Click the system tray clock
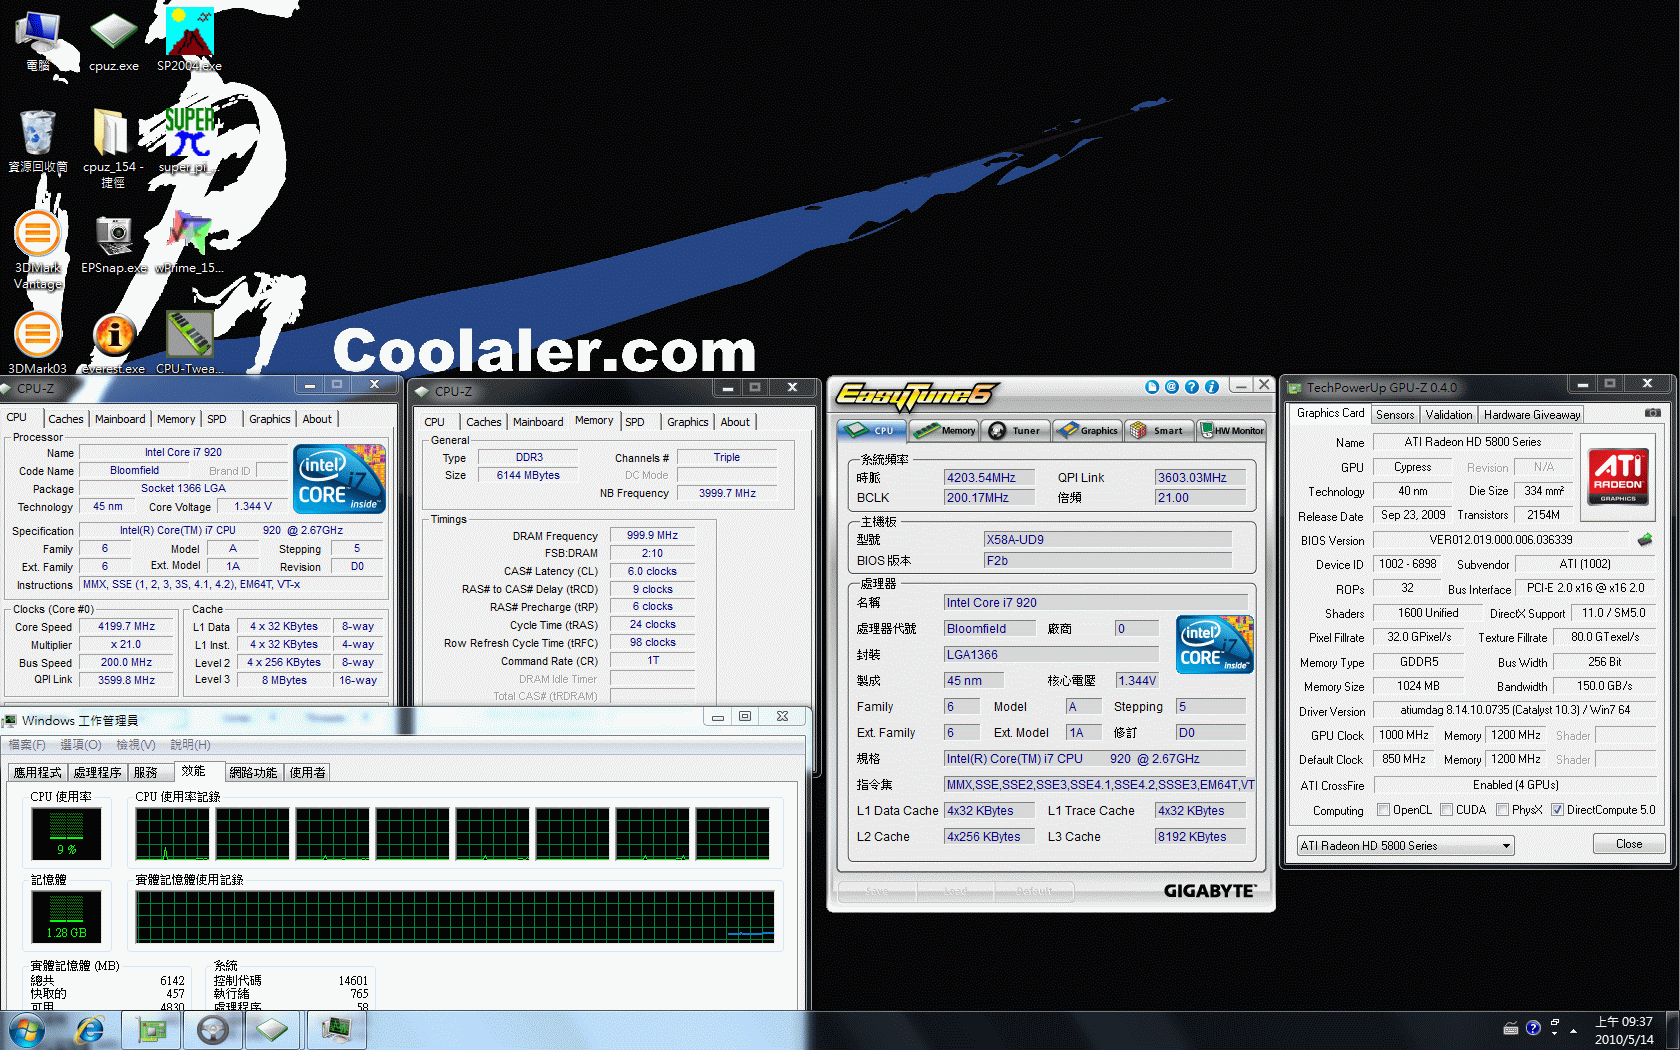Screen dimensions: 1680x1050 point(1624,1030)
